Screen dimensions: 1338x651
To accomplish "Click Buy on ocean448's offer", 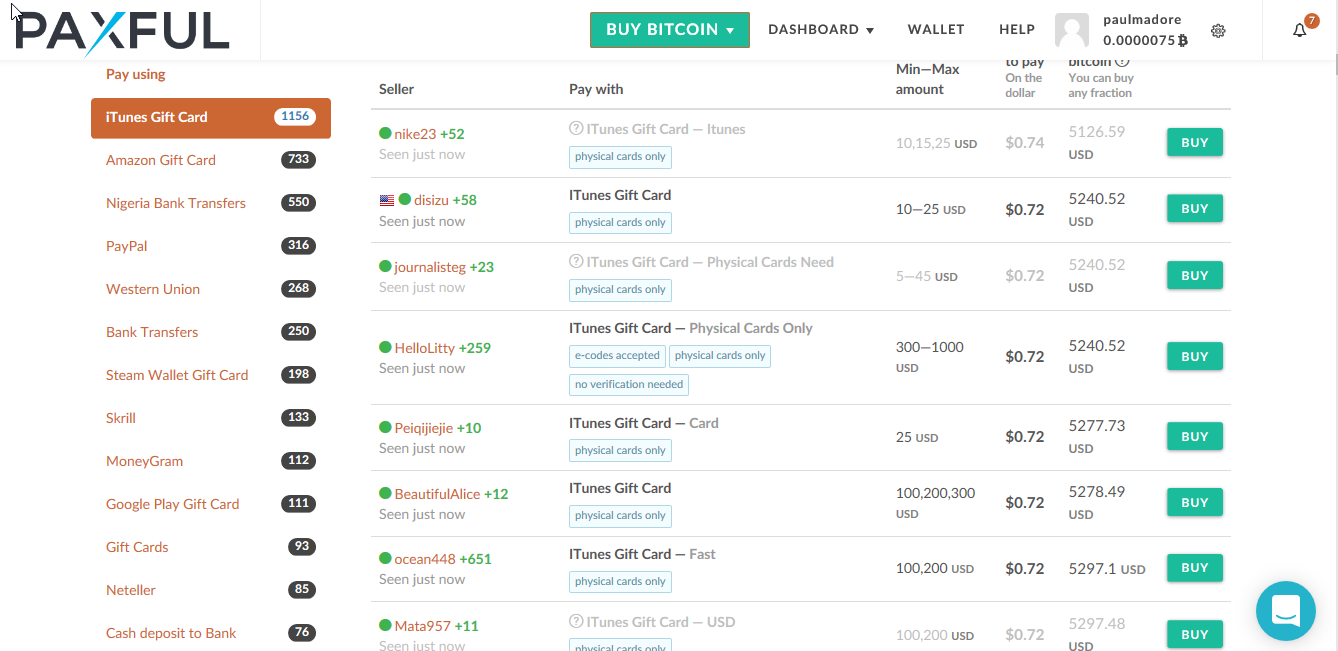I will point(1195,568).
